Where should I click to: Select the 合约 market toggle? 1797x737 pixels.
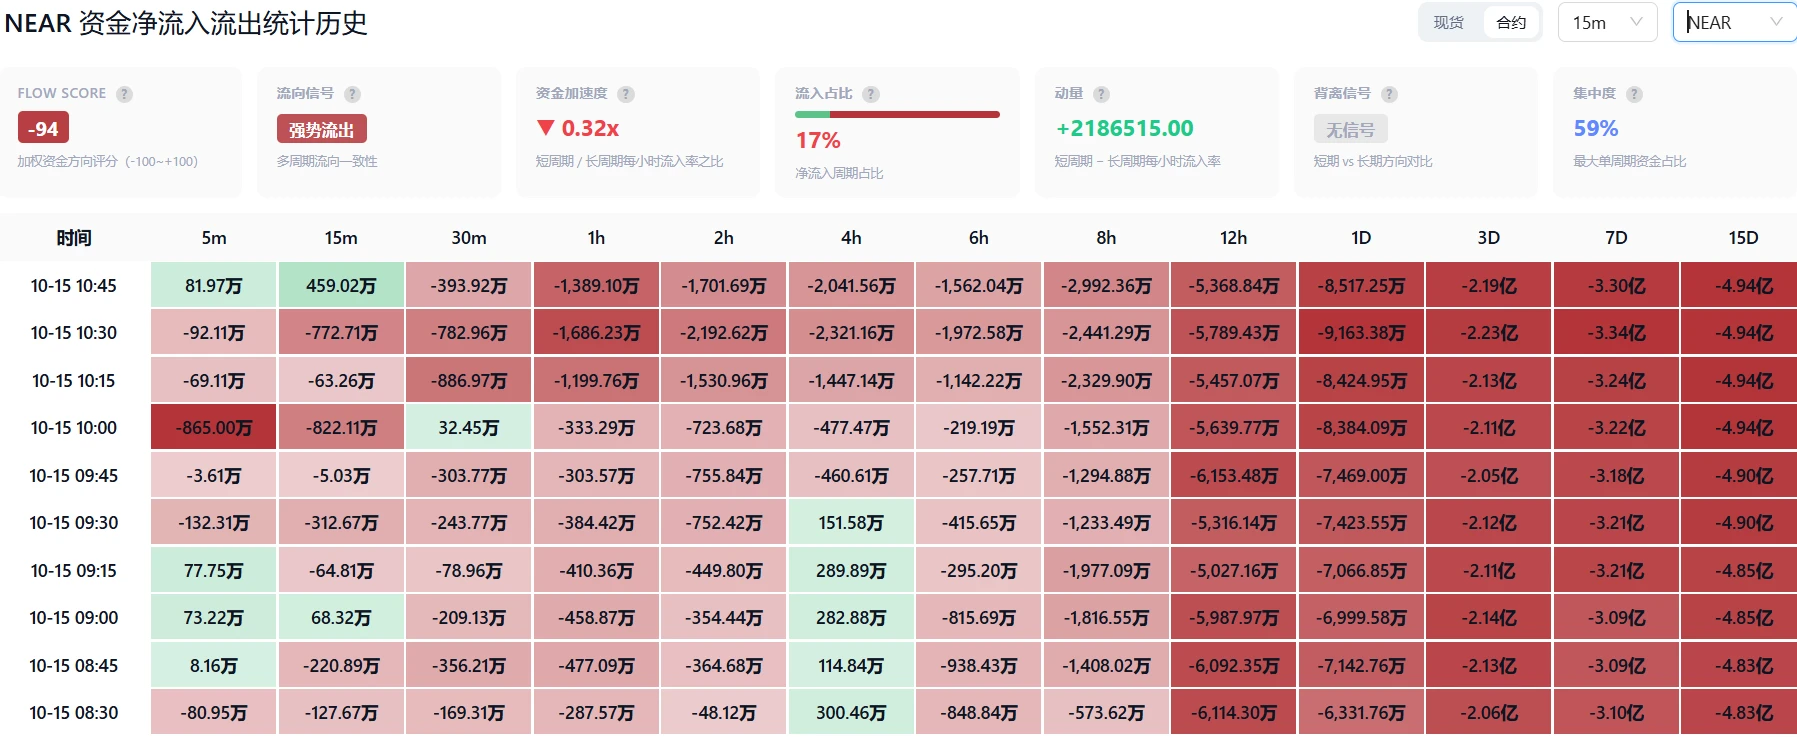[1511, 22]
